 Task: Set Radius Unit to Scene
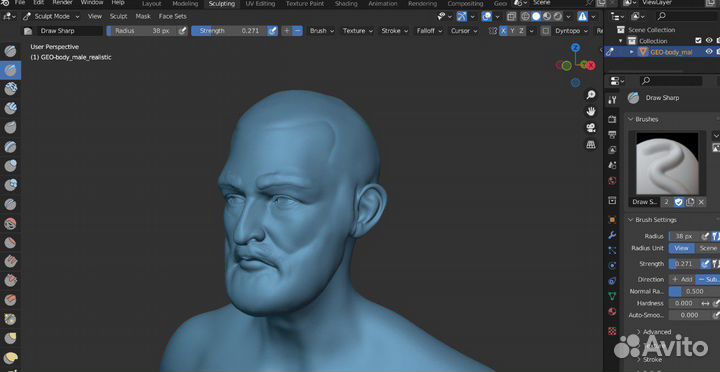(708, 248)
